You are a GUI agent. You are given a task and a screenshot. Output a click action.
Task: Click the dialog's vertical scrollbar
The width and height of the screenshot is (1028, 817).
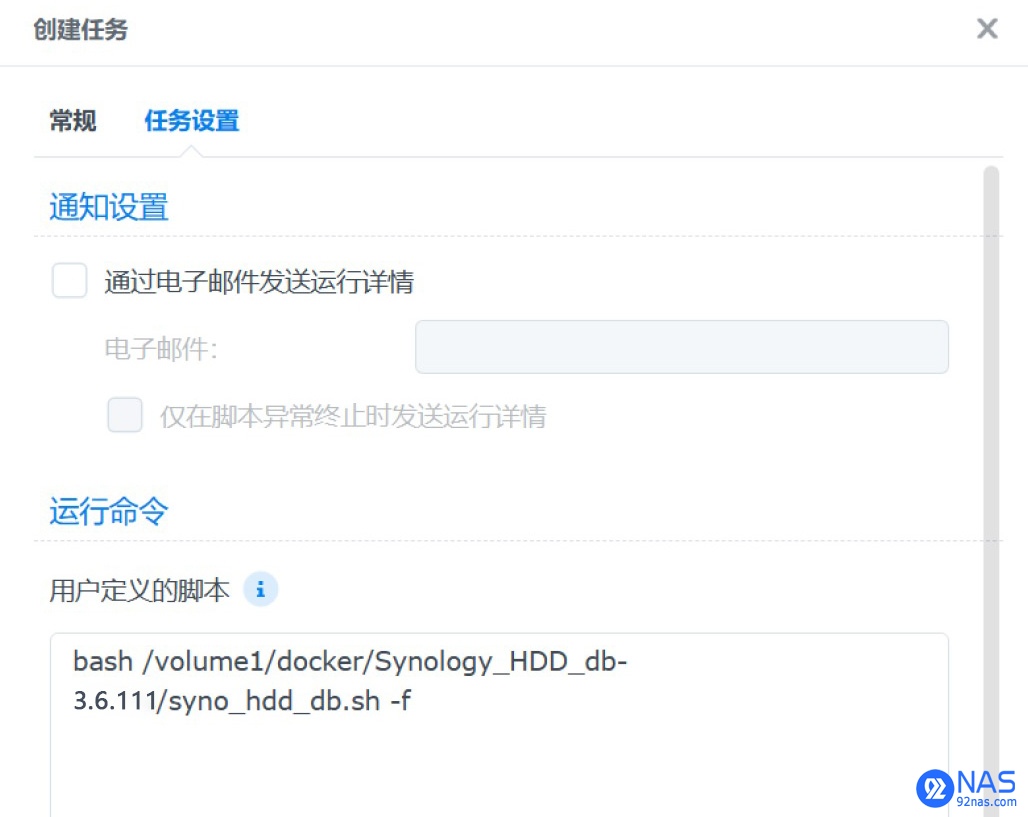(x=991, y=491)
